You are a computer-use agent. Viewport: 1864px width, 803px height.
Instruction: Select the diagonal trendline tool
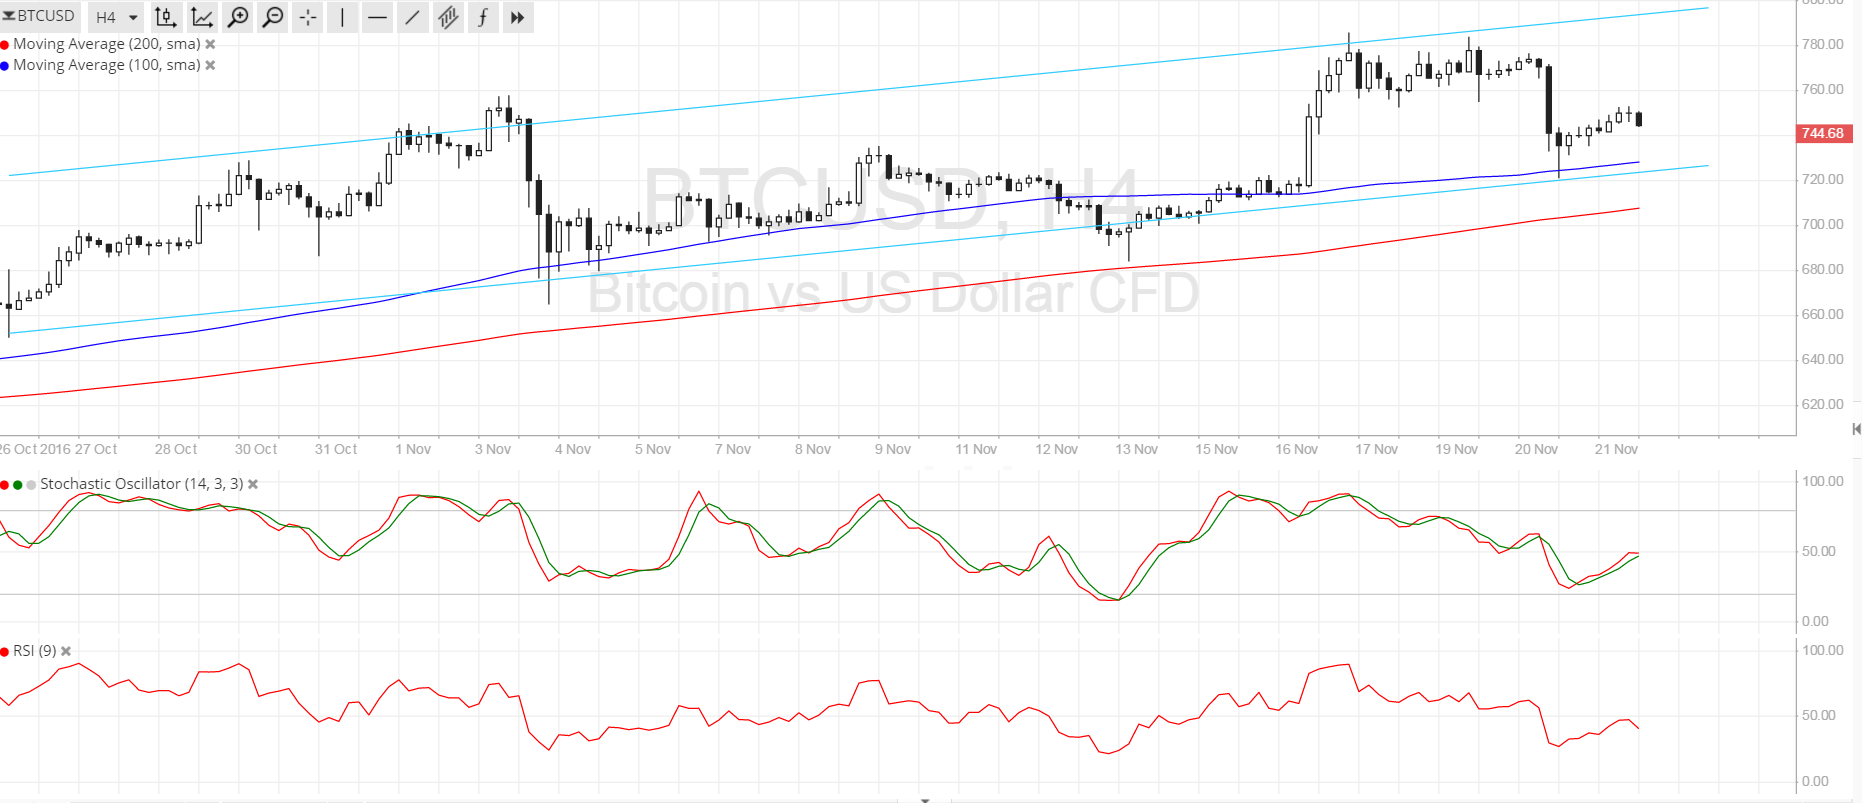(x=412, y=17)
